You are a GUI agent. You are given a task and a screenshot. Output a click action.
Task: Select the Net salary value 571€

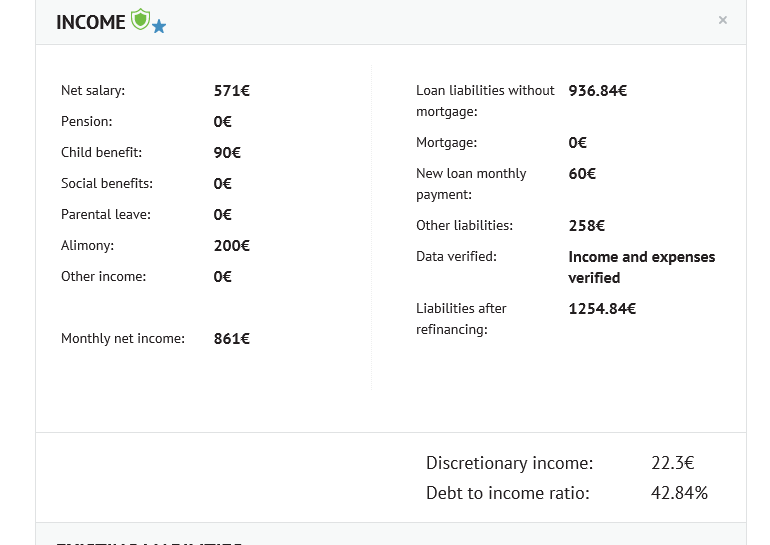[x=231, y=91]
